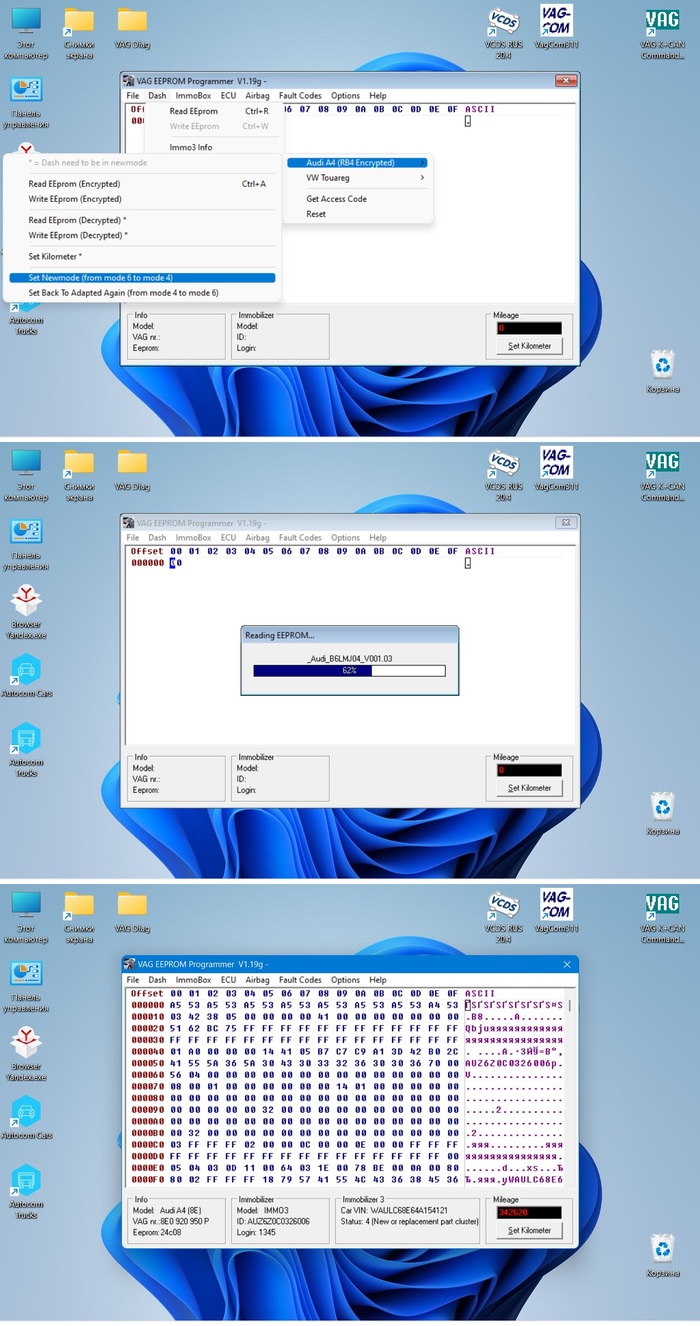700x1326 pixels.
Task: Click VAG nr.: 8E0 920 950 P
Action: pos(171,1220)
